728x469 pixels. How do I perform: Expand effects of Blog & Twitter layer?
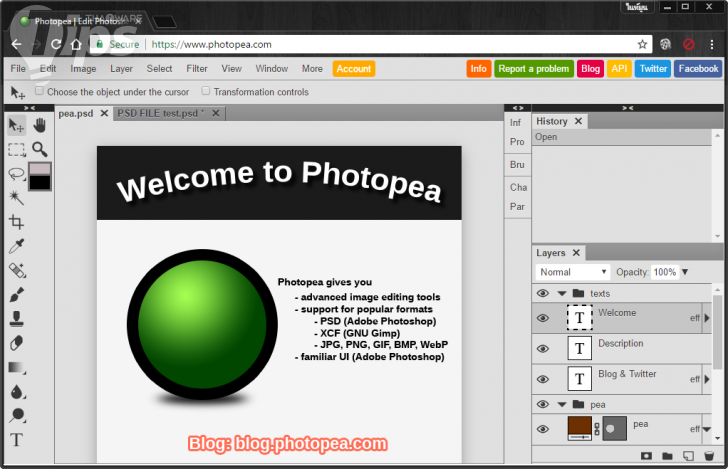point(707,379)
